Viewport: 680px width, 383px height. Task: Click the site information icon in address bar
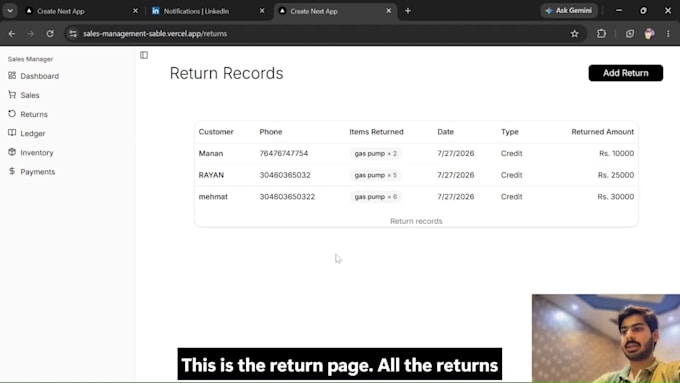pyautogui.click(x=73, y=33)
